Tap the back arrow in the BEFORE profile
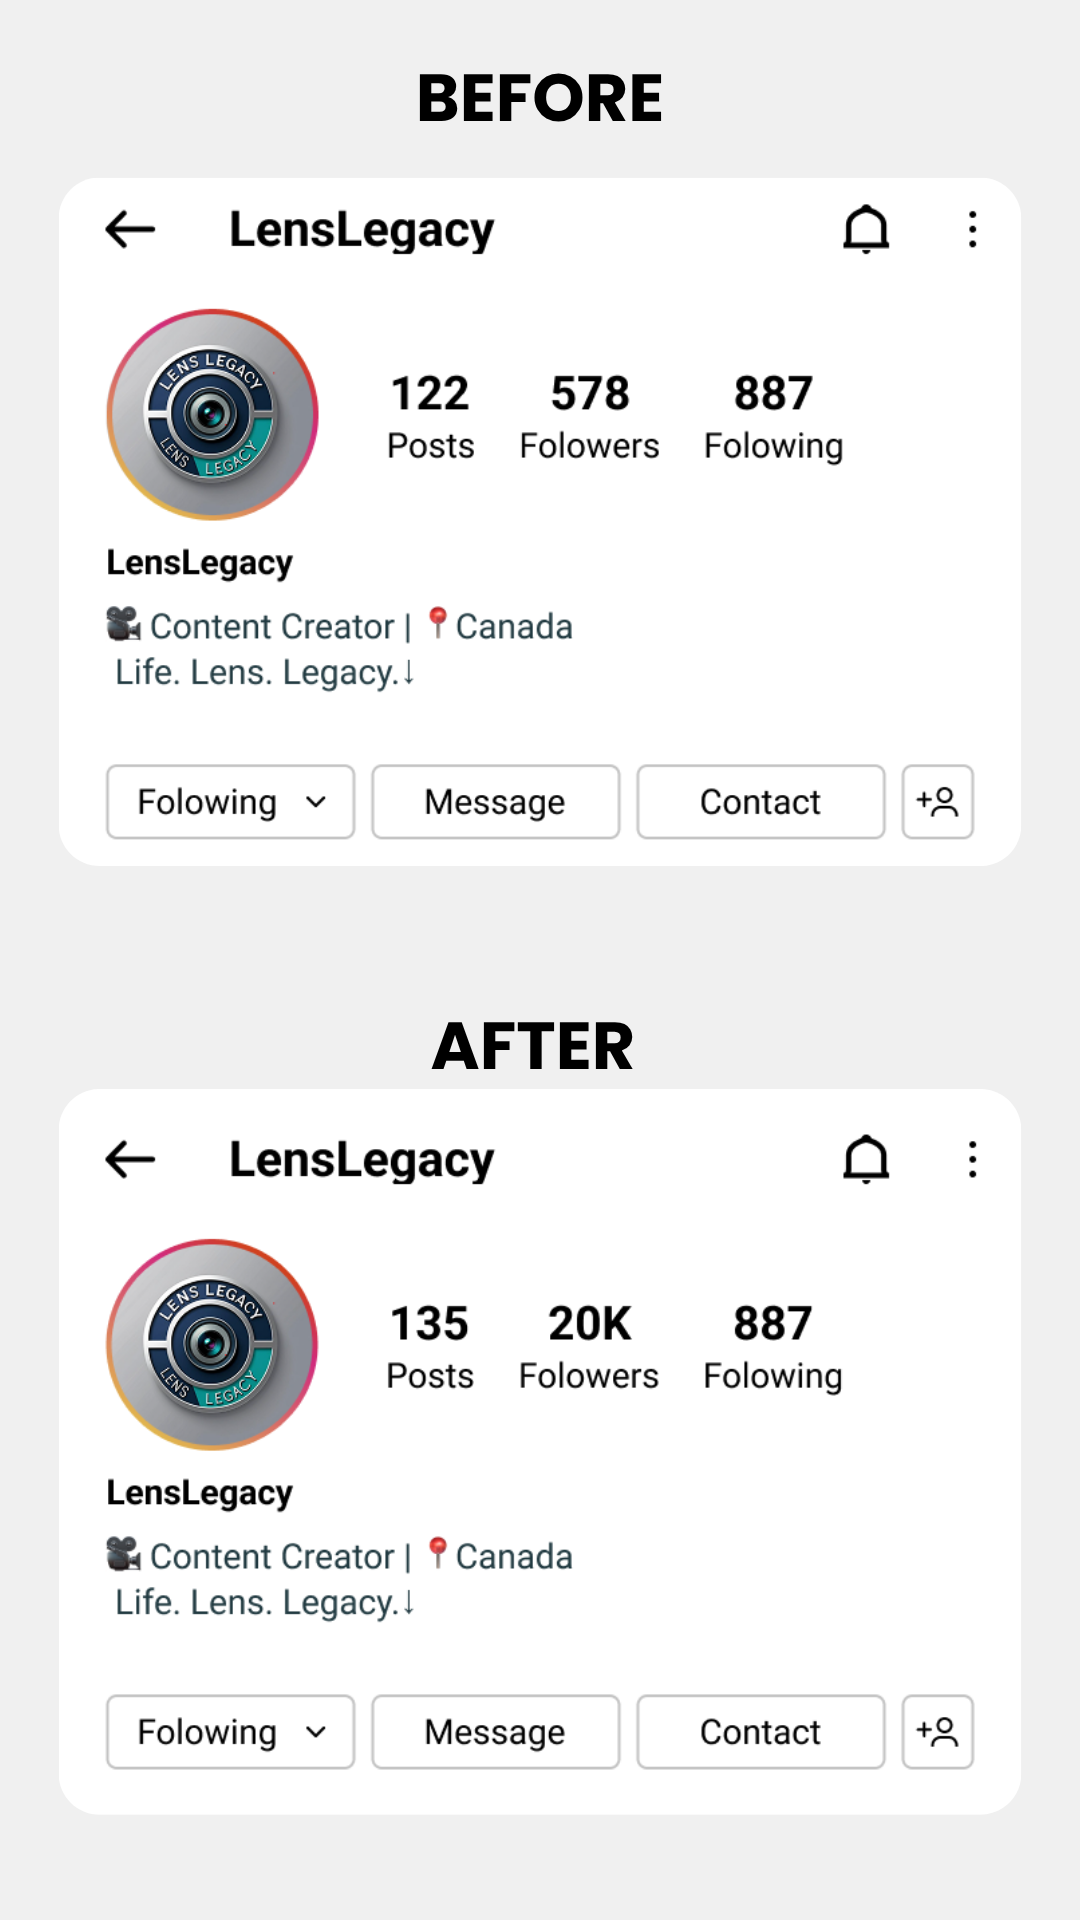 (x=130, y=230)
